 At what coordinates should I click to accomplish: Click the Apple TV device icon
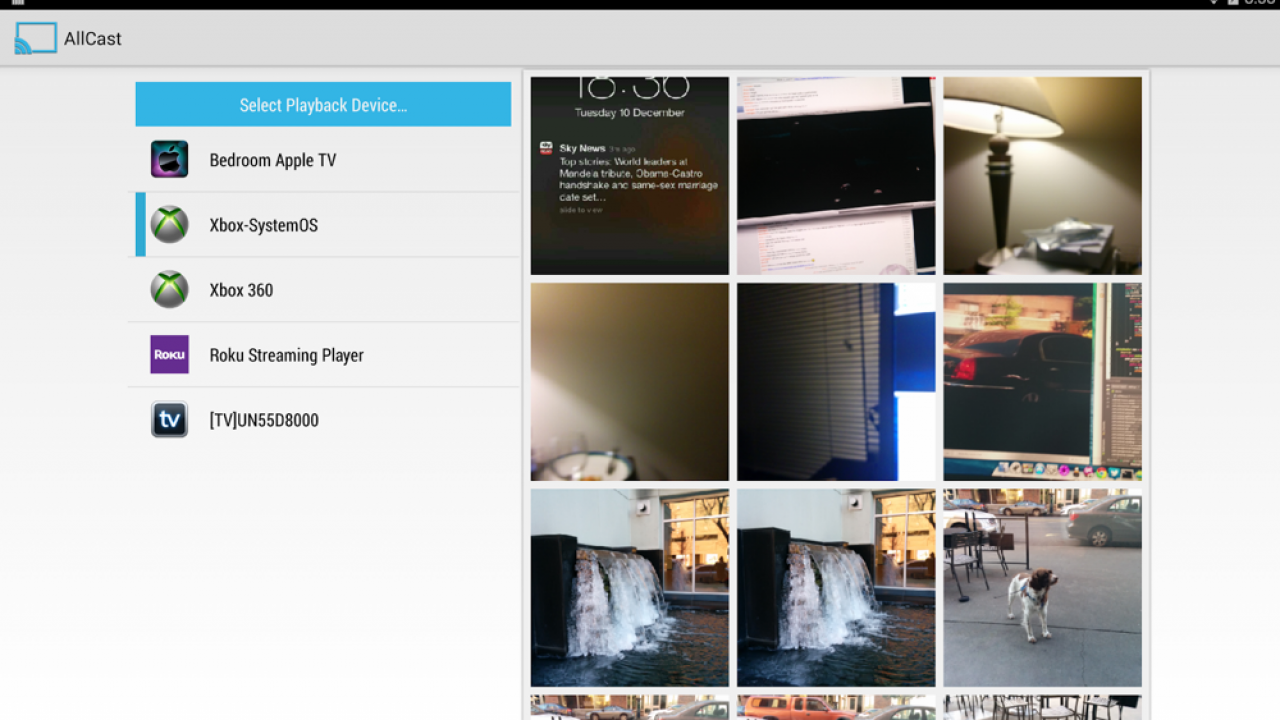(x=169, y=160)
